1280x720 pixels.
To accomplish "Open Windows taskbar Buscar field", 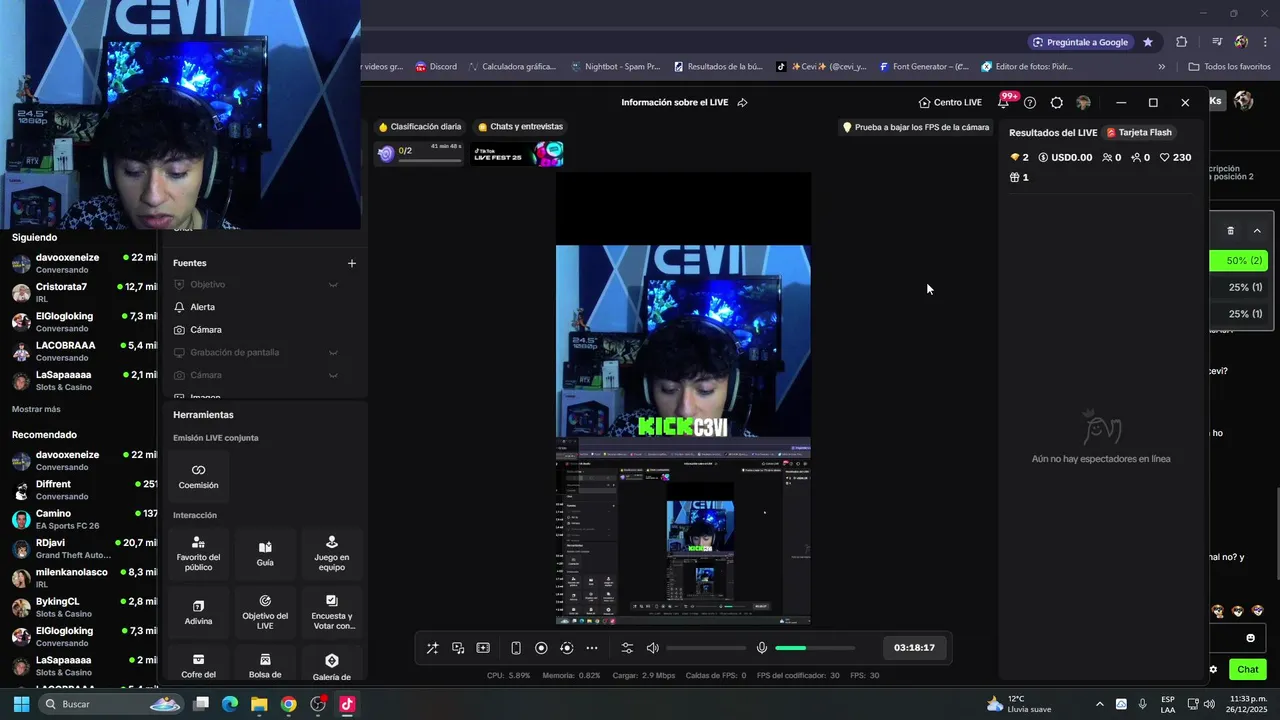I will pyautogui.click(x=112, y=704).
